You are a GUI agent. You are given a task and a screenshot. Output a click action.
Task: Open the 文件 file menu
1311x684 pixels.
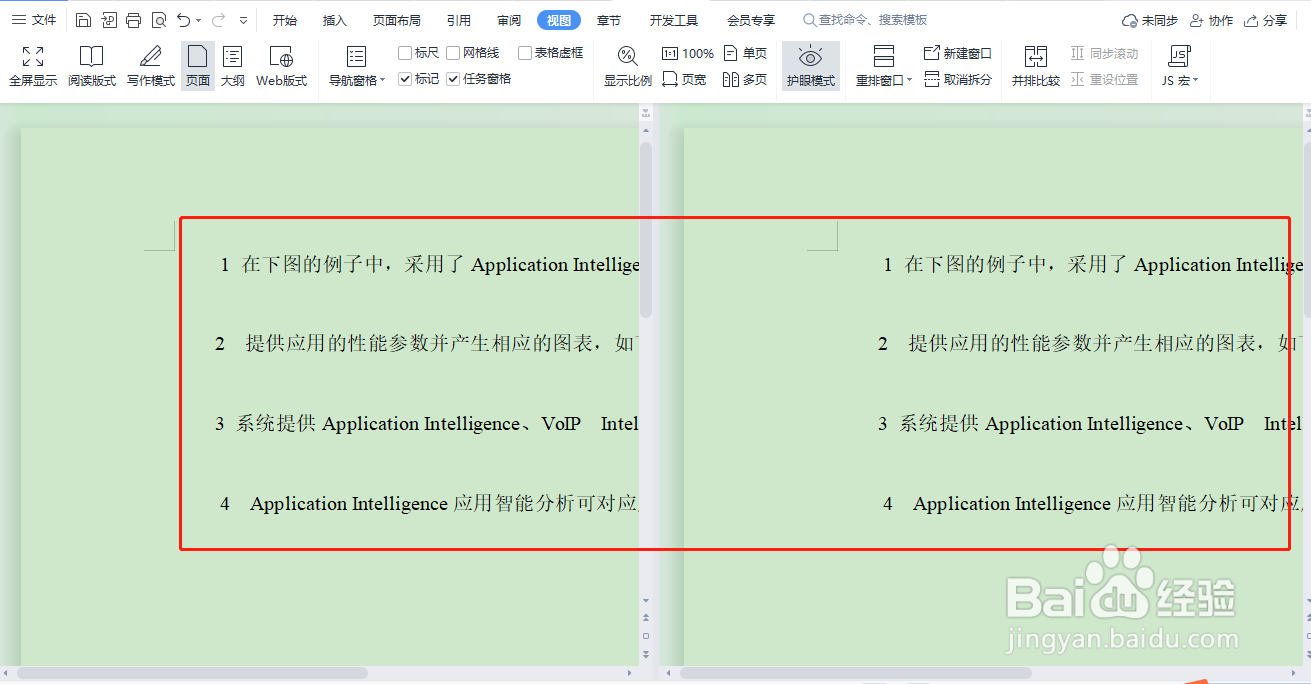tap(36, 19)
